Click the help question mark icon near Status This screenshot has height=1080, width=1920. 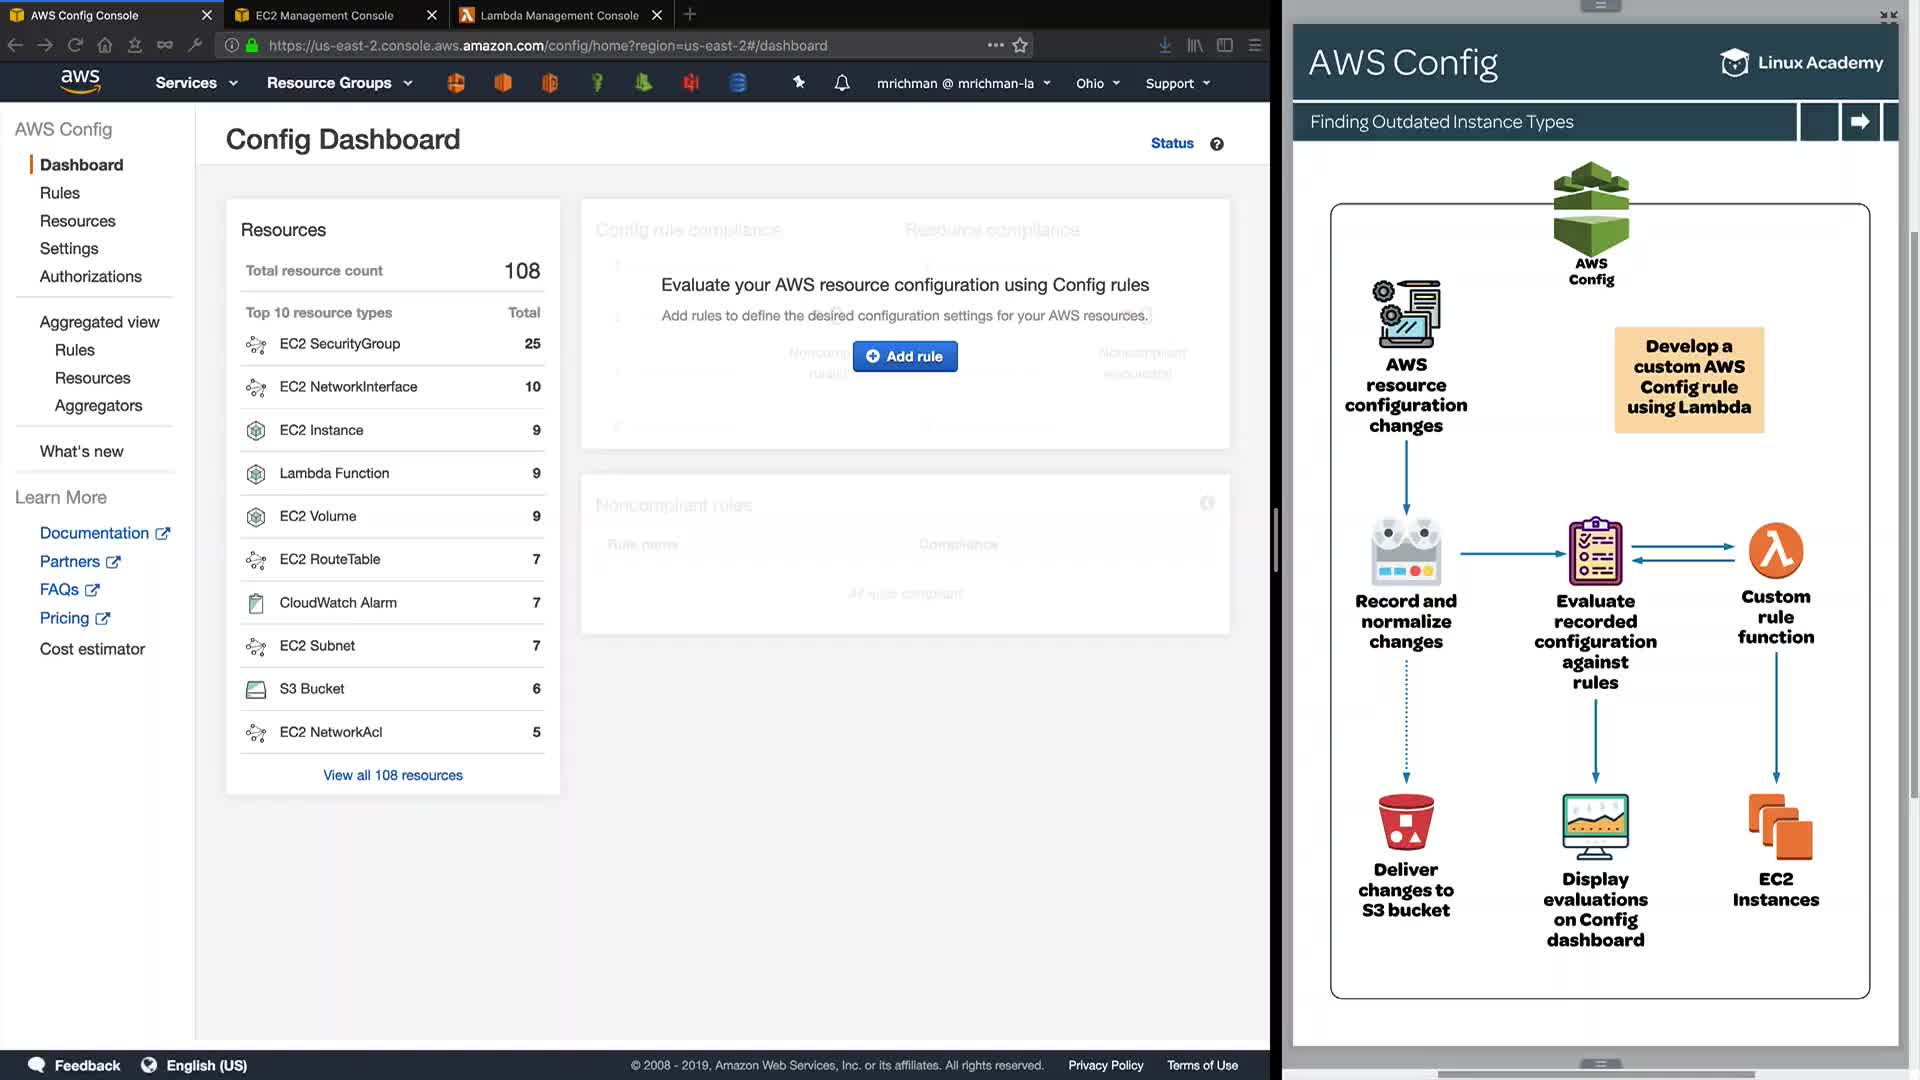tap(1216, 144)
